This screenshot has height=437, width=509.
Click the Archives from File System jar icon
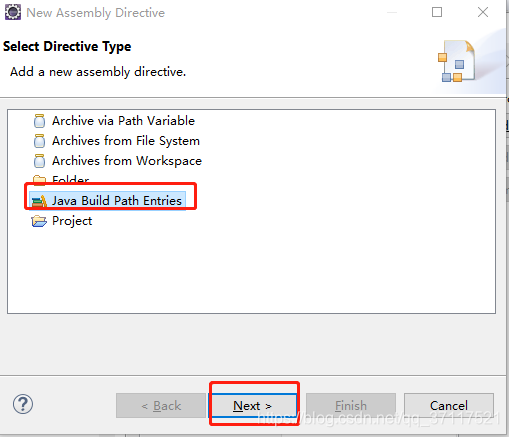click(39, 141)
